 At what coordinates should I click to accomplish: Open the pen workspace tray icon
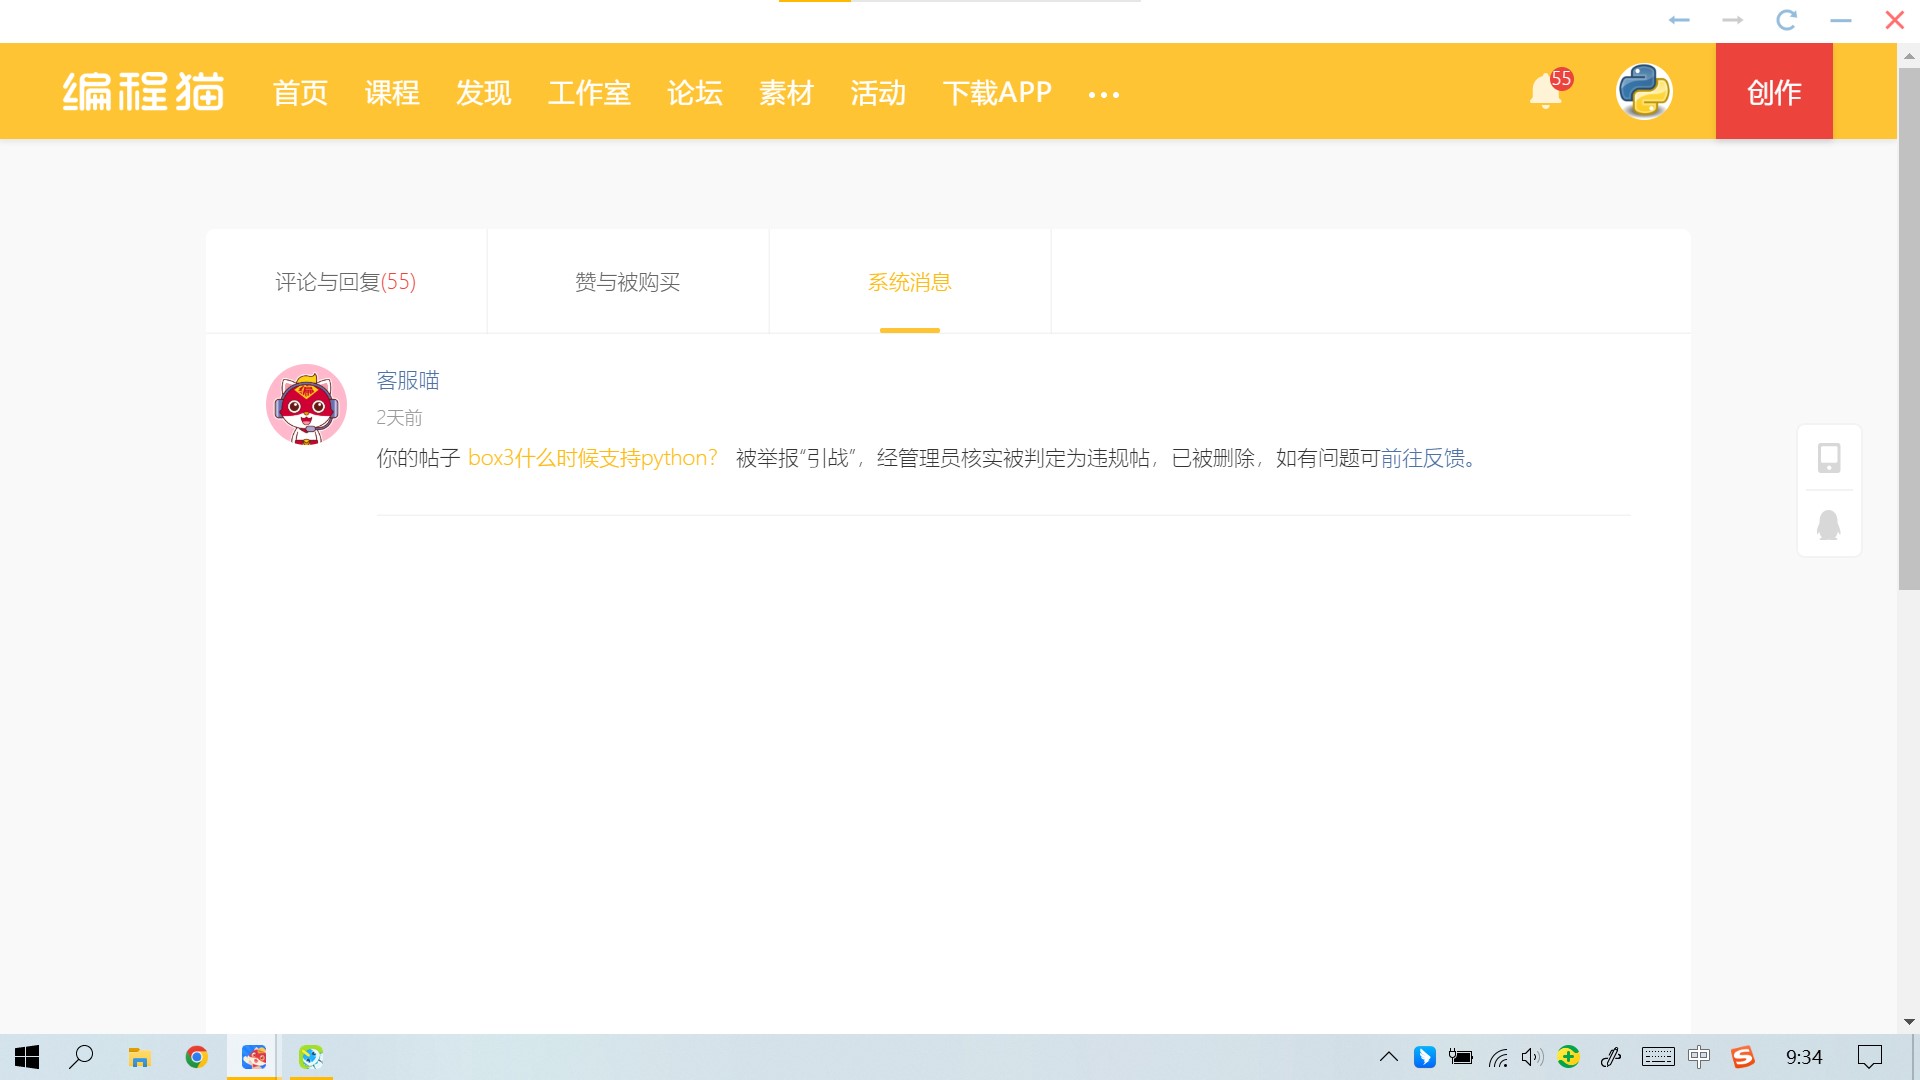(1611, 1057)
